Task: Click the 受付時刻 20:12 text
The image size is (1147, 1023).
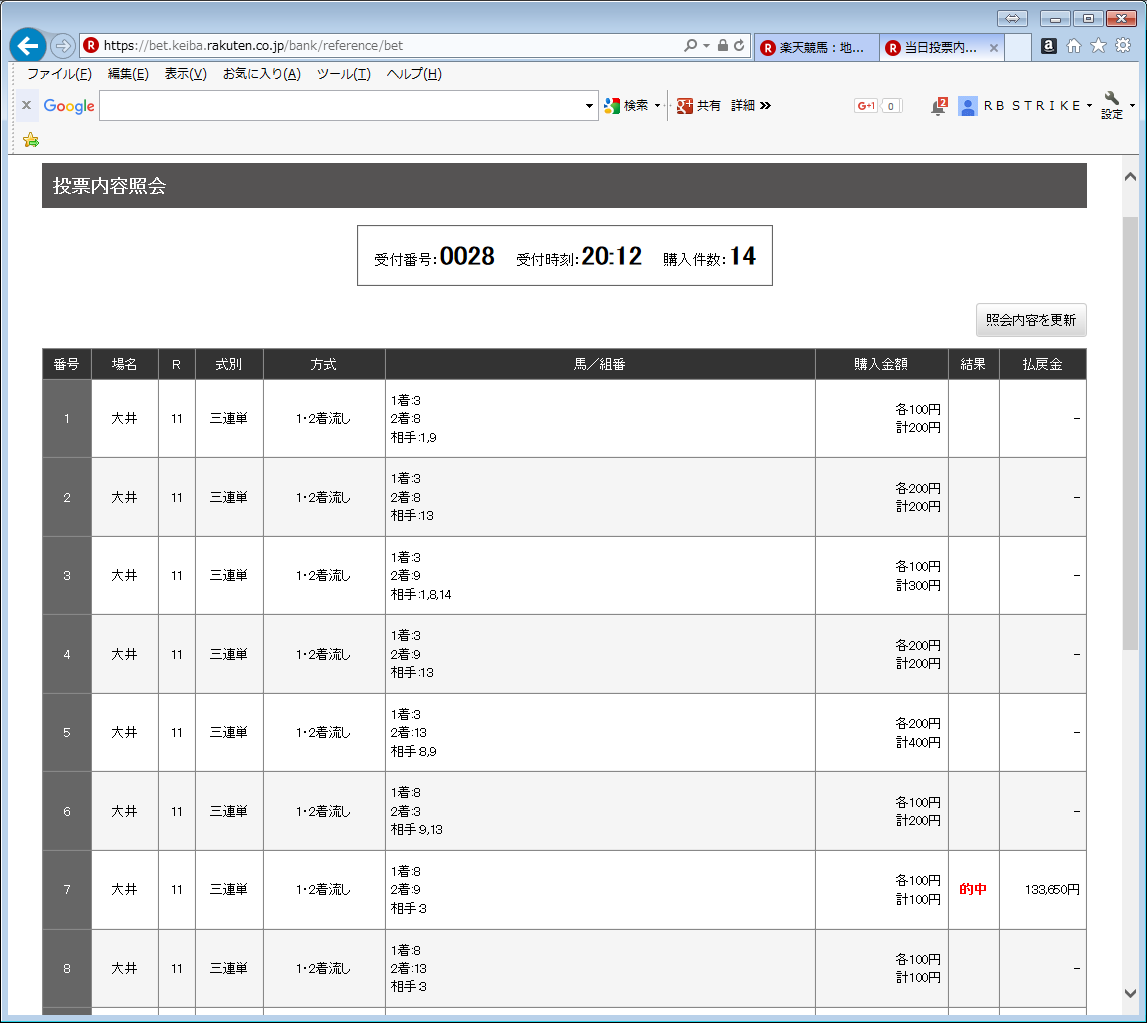Action: tap(579, 257)
